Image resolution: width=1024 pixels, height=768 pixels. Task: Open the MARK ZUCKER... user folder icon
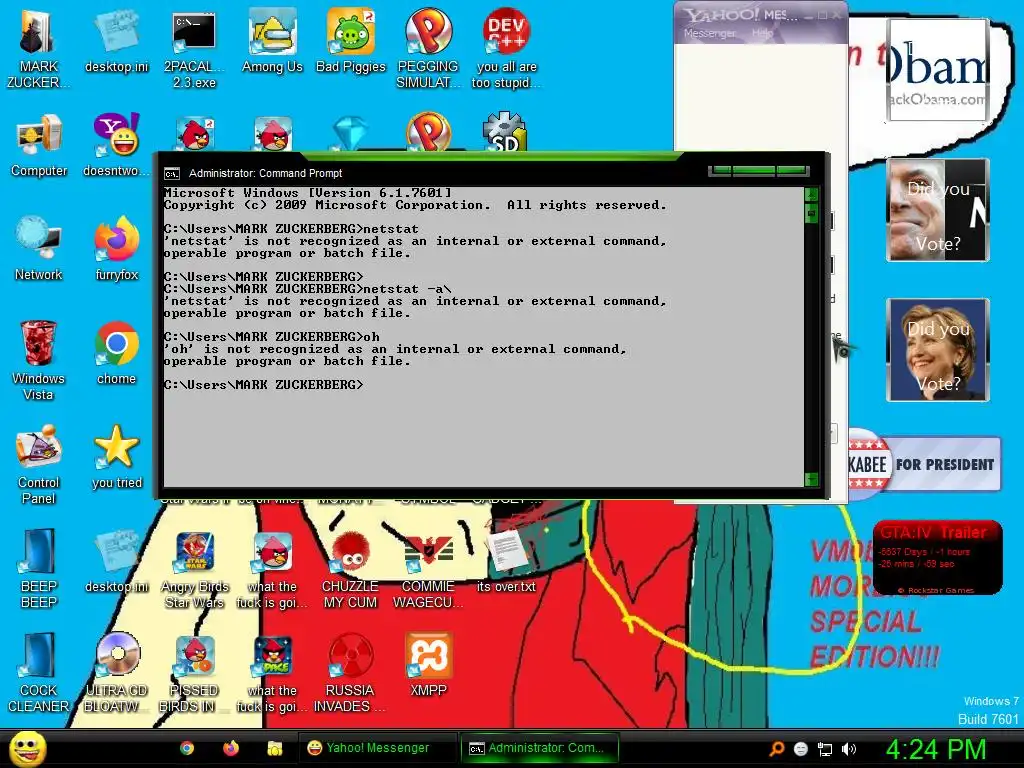point(38,49)
